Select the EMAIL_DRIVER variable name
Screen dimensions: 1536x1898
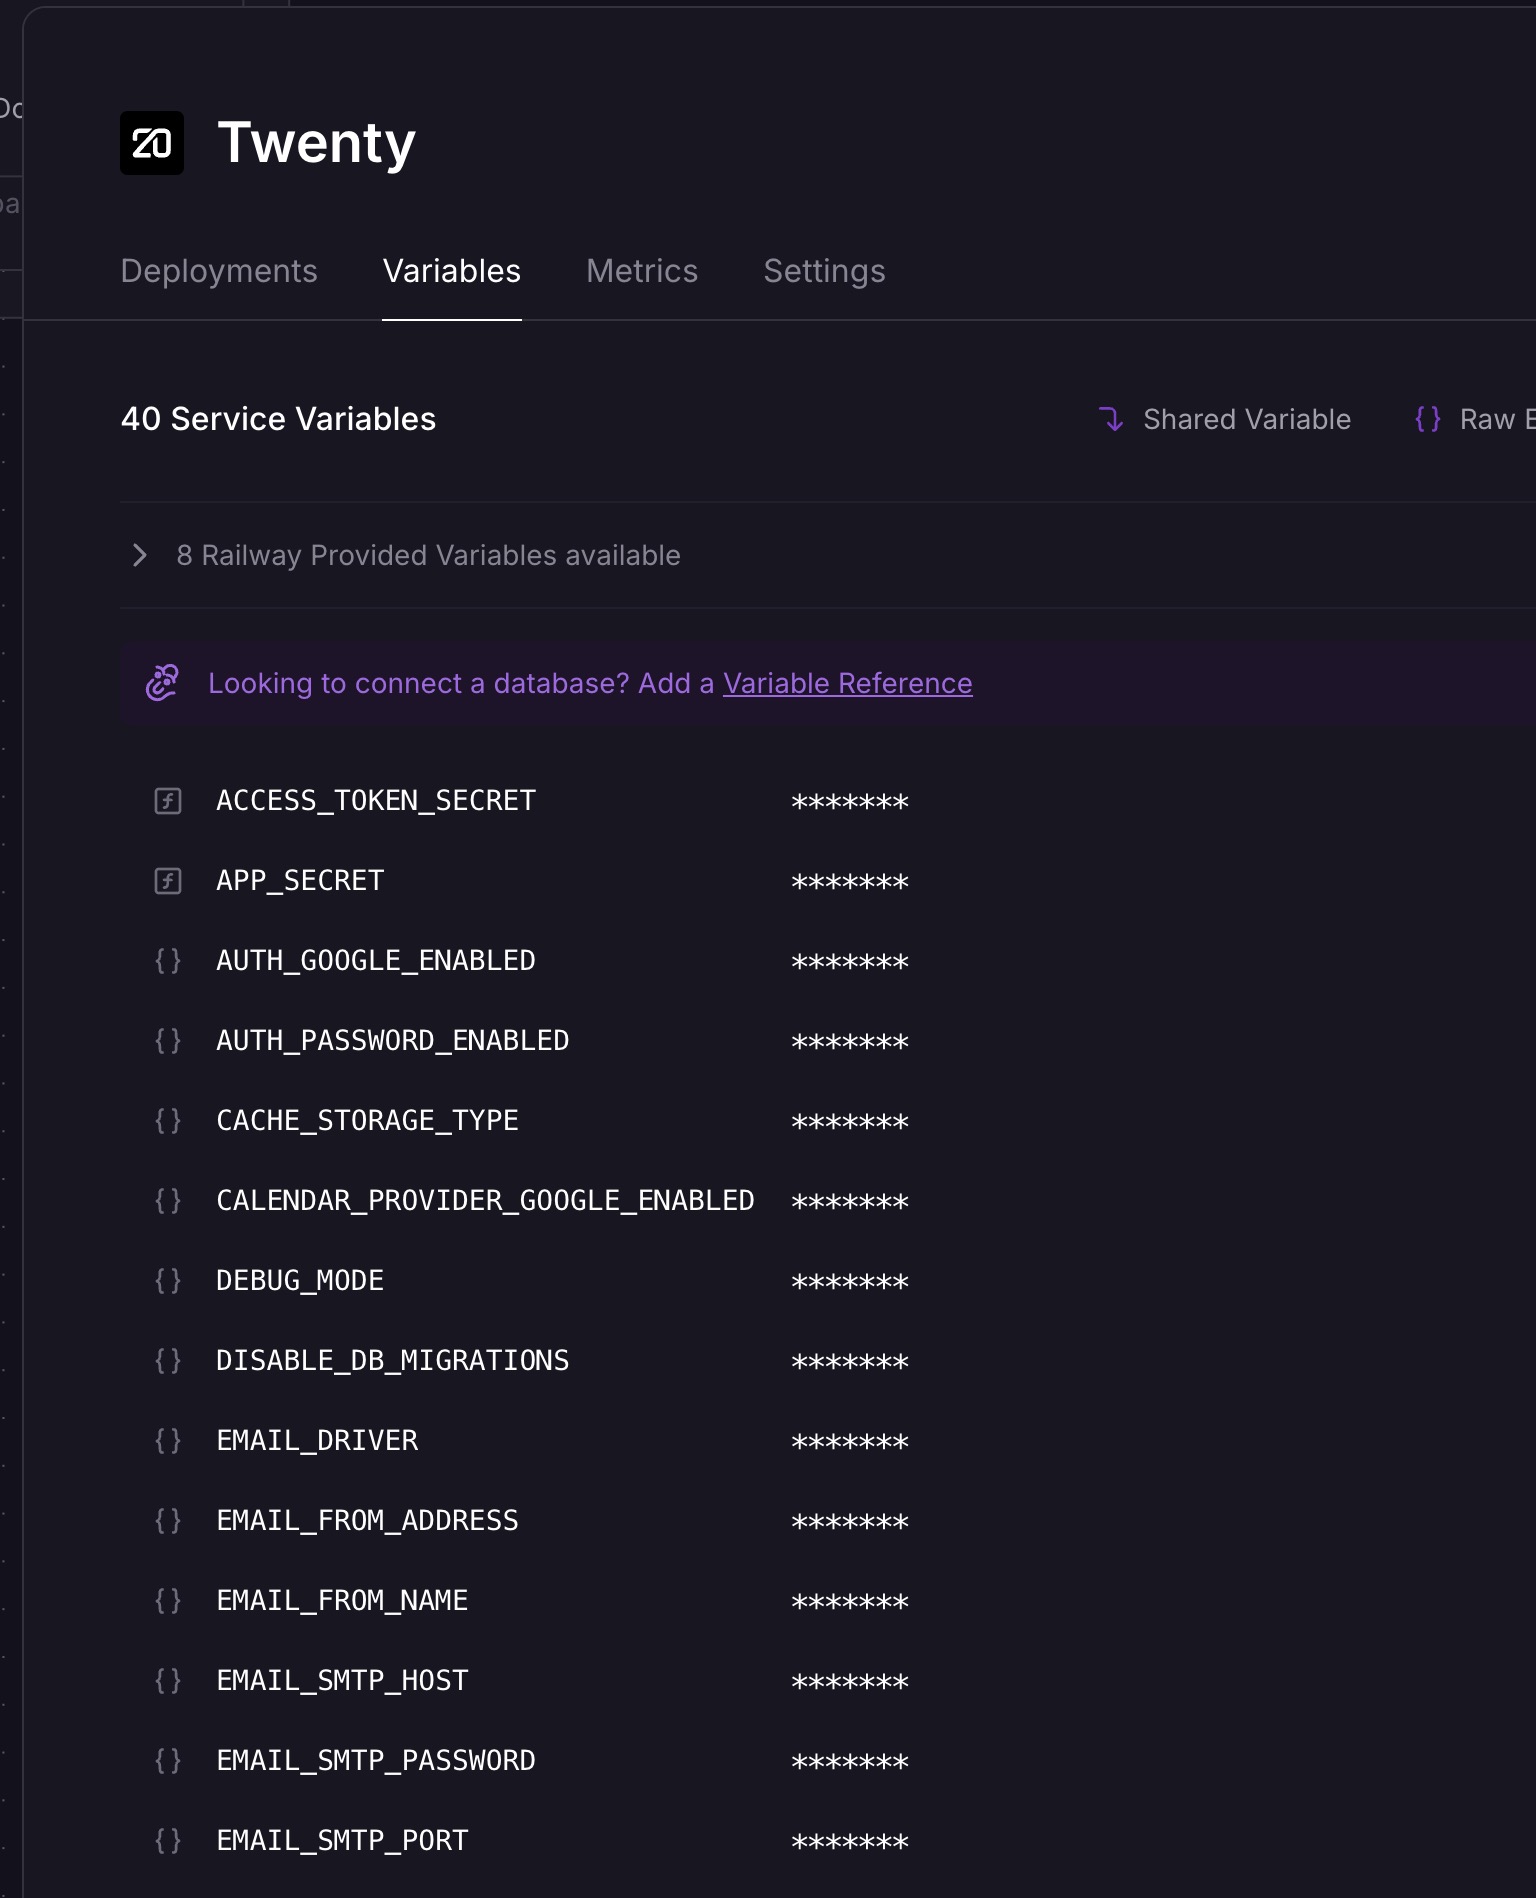pyautogui.click(x=317, y=1441)
